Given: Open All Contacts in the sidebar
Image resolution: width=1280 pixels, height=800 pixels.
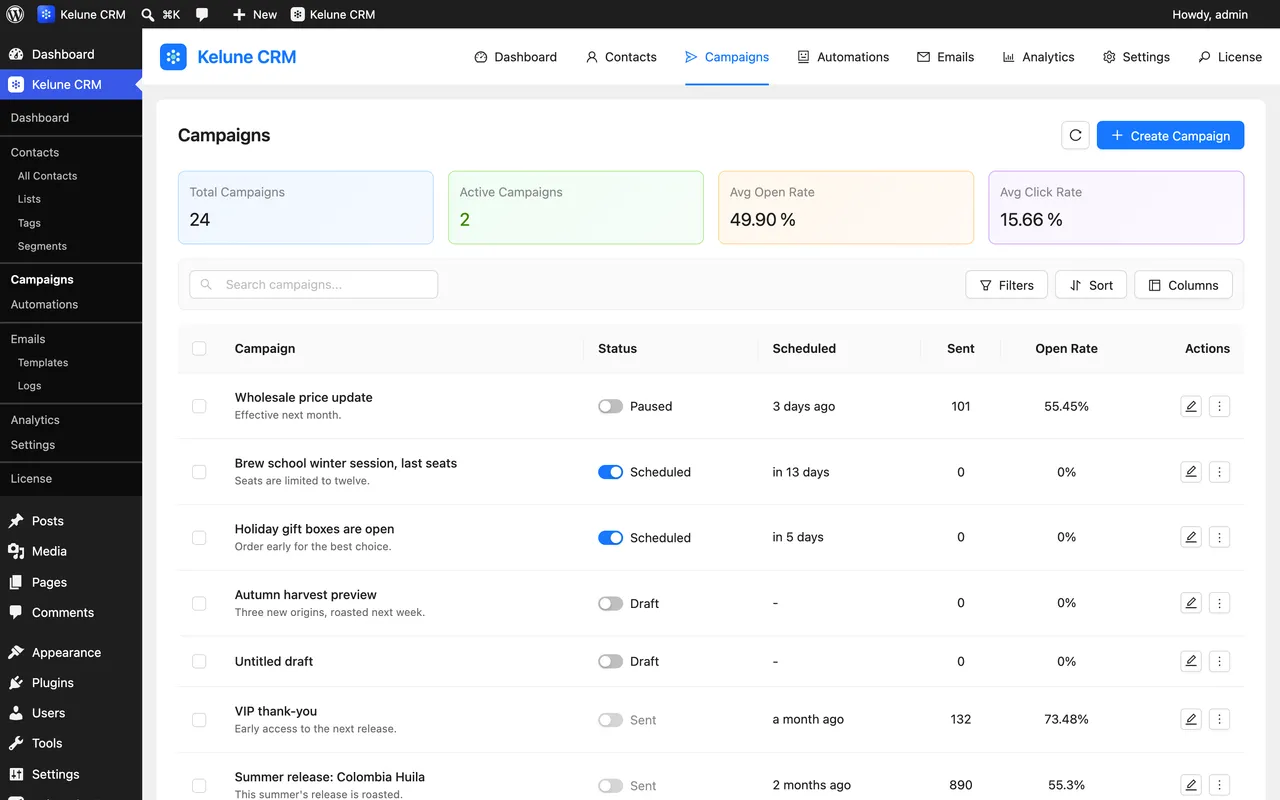Looking at the screenshot, I should 47,176.
